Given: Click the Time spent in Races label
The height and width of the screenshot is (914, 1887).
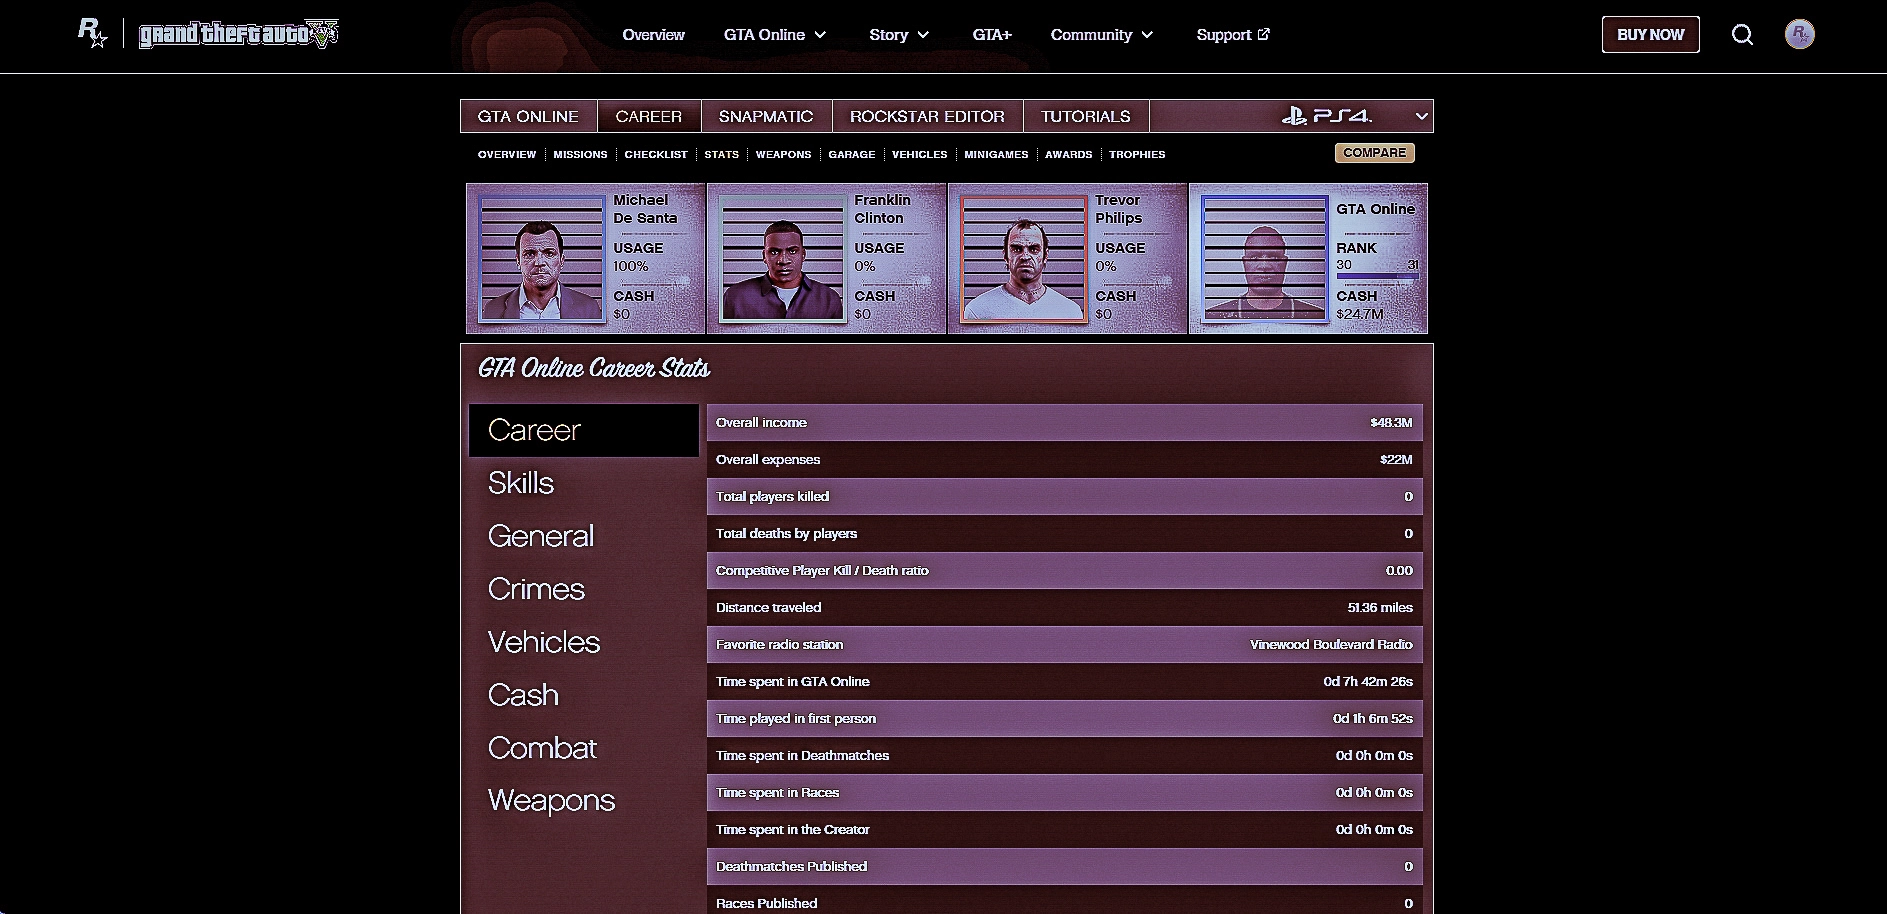Looking at the screenshot, I should pyautogui.click(x=778, y=793).
